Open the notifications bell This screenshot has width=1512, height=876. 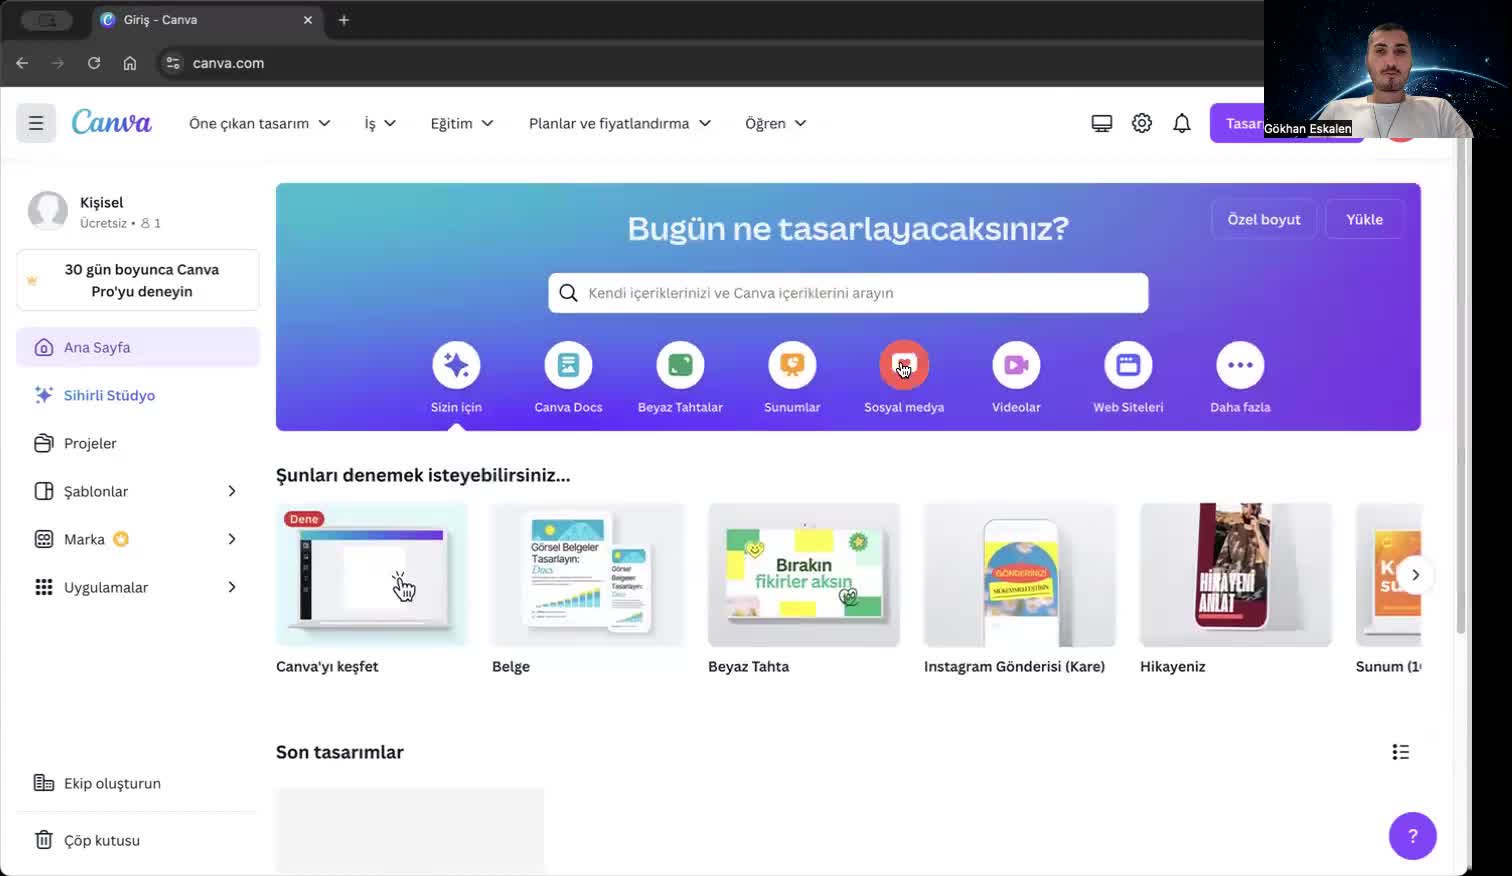(x=1181, y=123)
